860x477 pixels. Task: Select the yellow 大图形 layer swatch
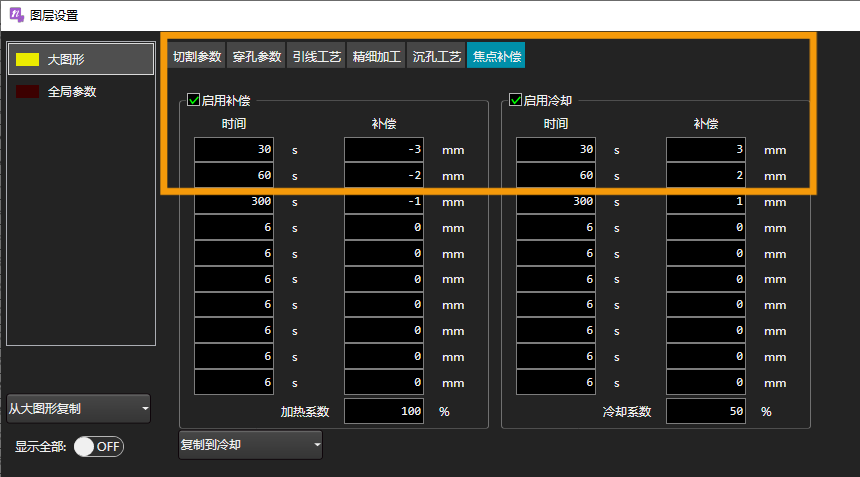(28, 59)
